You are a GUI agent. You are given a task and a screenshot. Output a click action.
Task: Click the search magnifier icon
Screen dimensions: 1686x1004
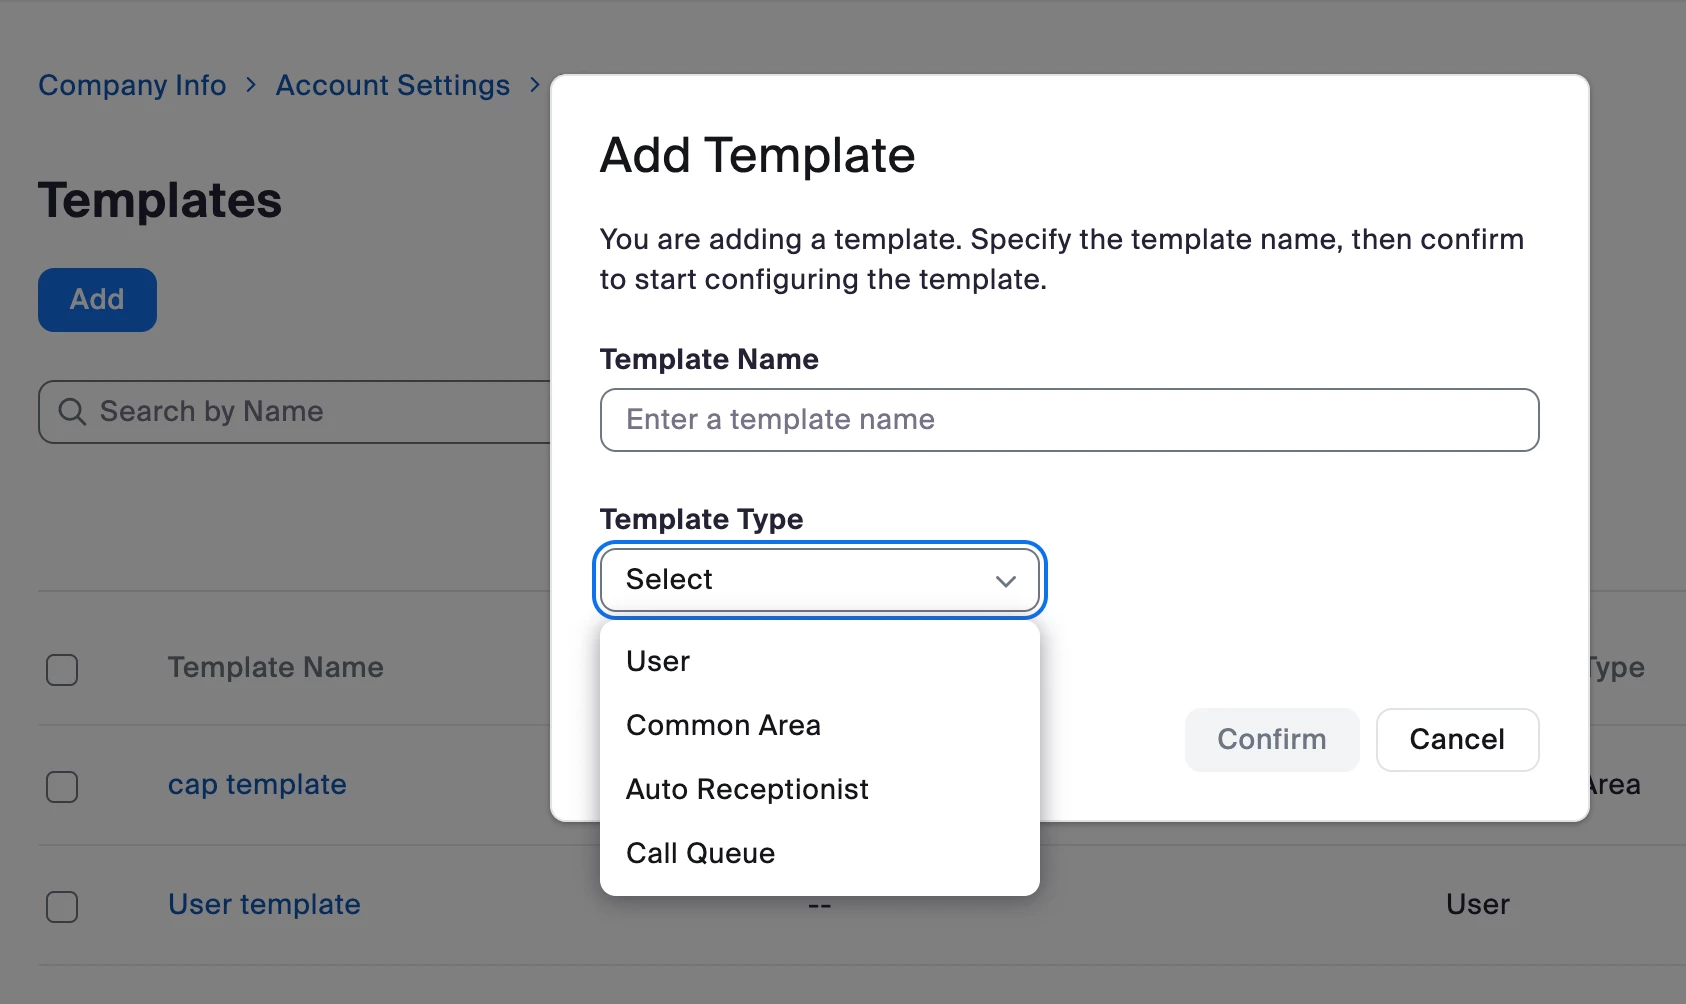tap(72, 411)
